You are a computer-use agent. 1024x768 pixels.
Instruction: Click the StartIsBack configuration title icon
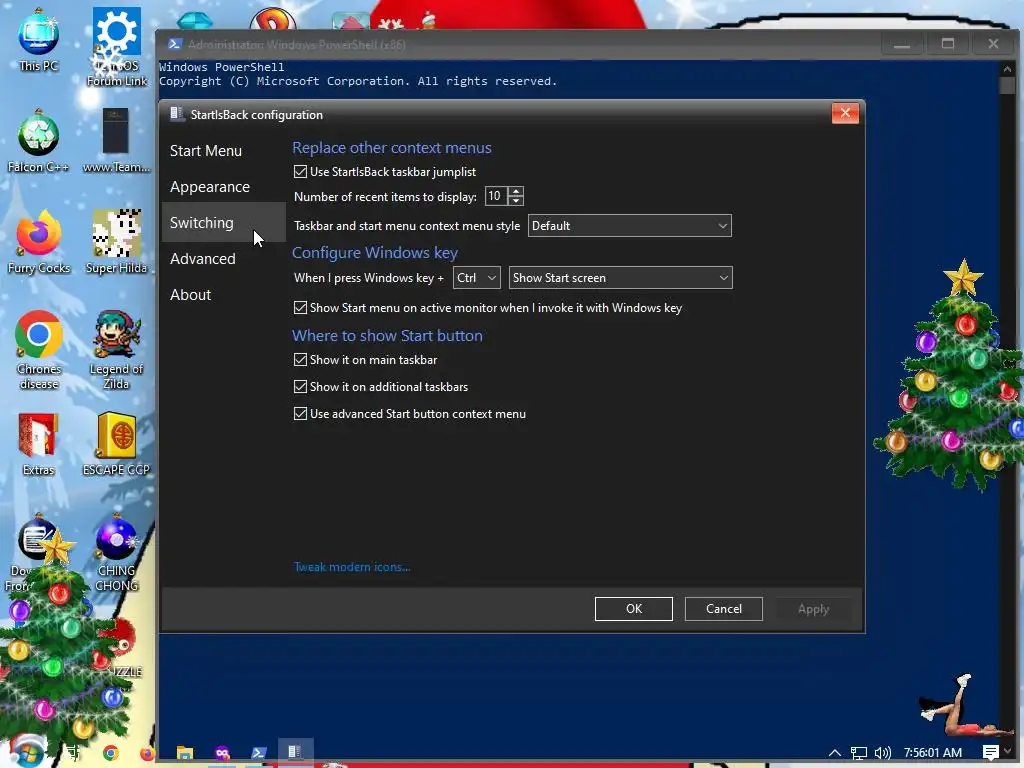(x=176, y=114)
